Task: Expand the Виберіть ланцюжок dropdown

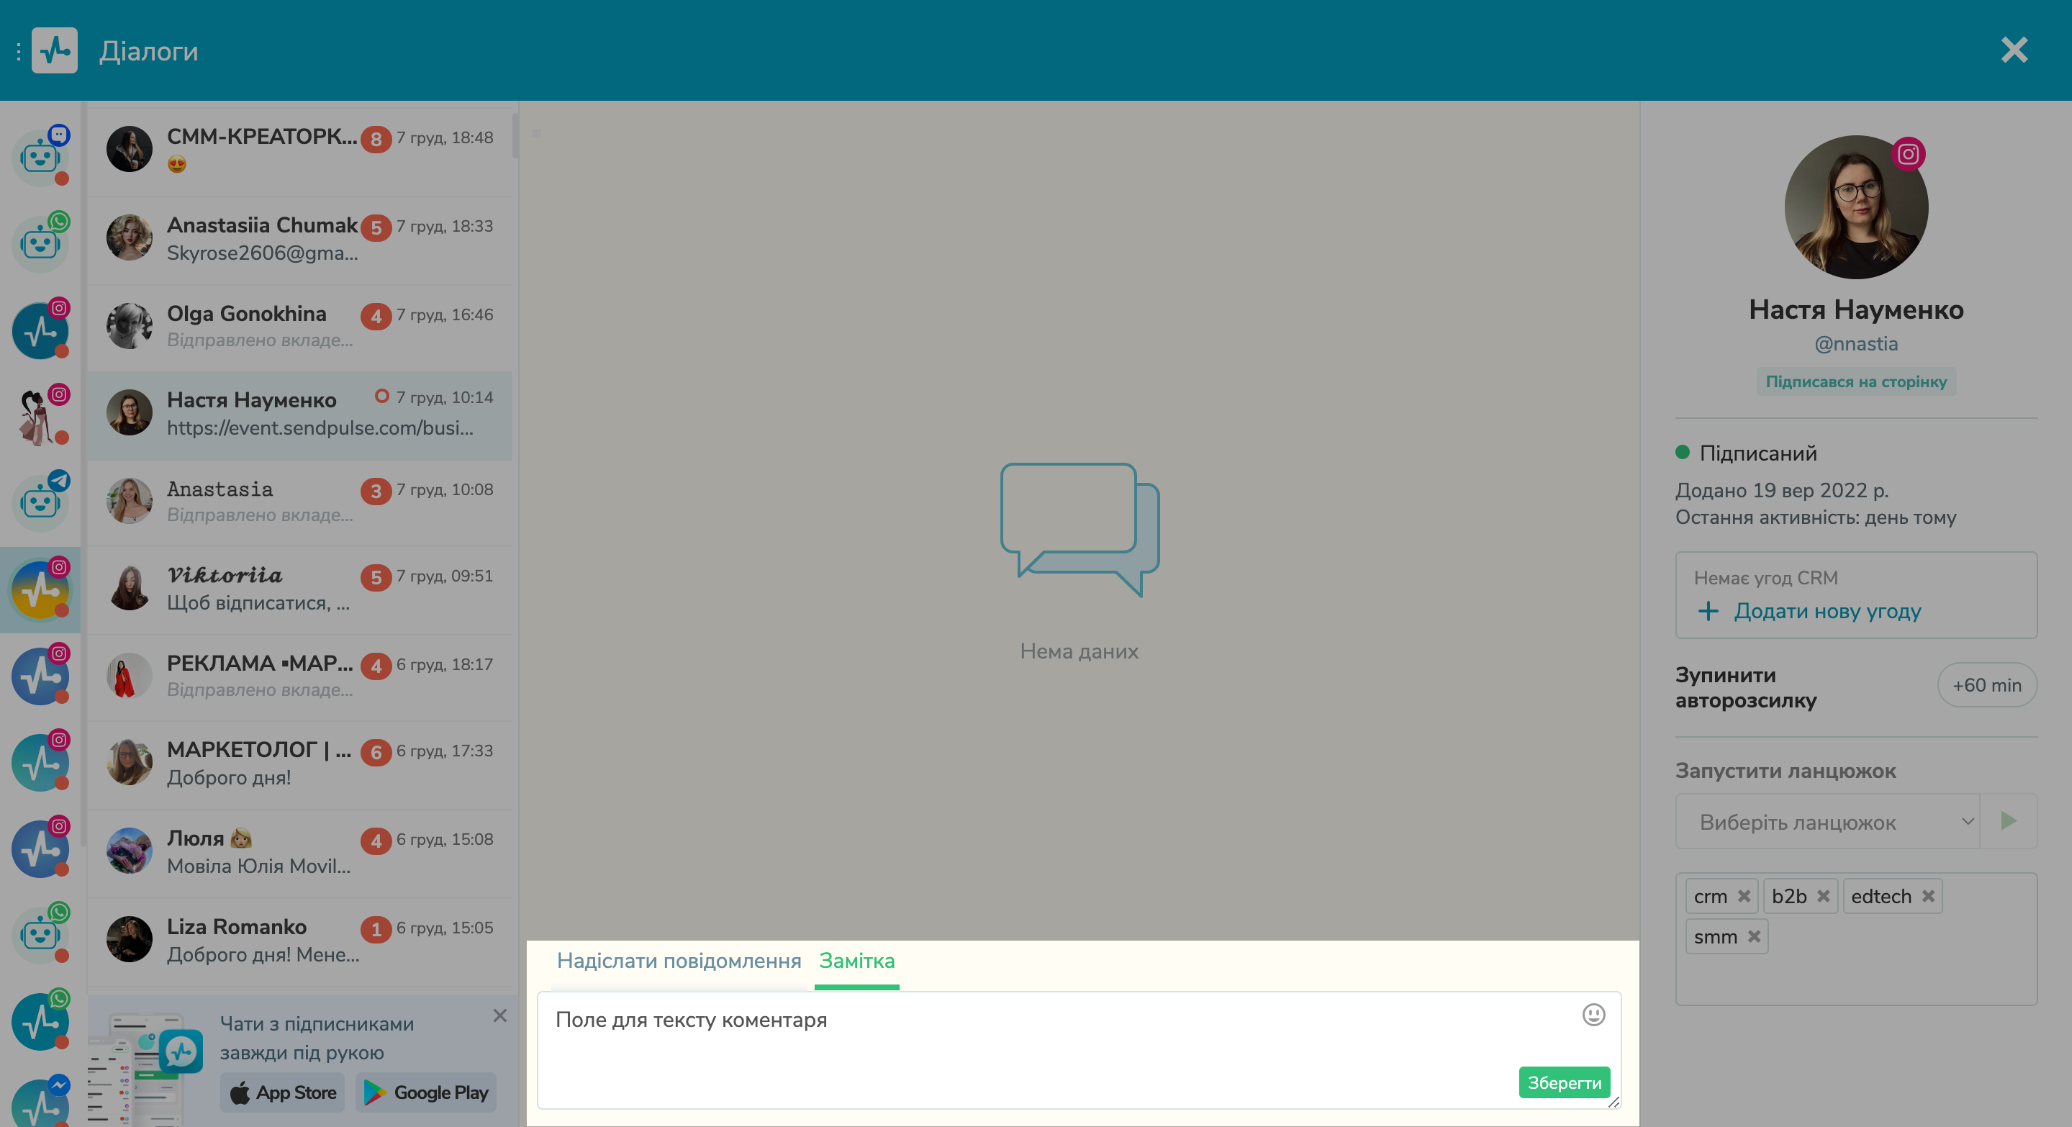Action: [1827, 822]
